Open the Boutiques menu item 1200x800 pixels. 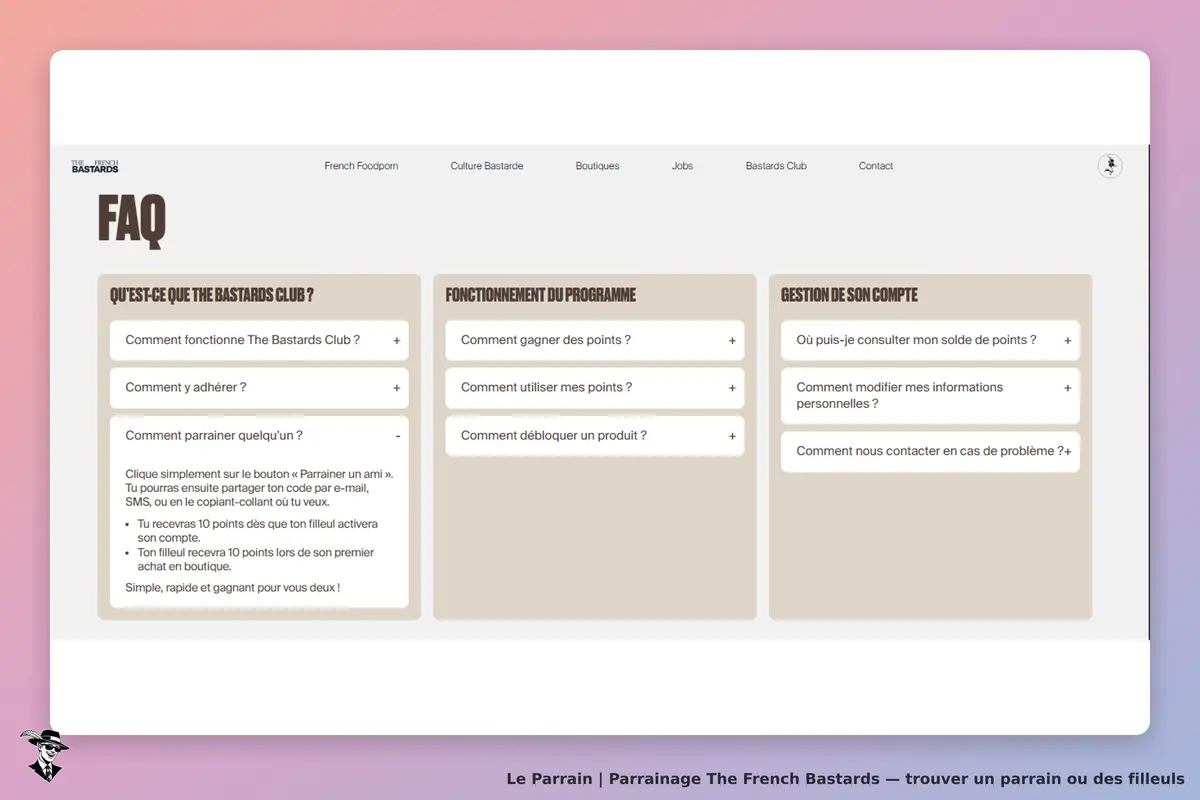(x=597, y=166)
